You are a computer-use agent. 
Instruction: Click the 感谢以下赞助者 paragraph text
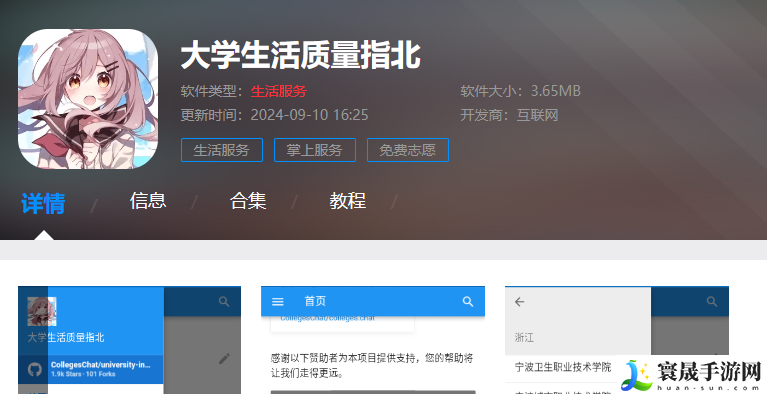click(372, 365)
